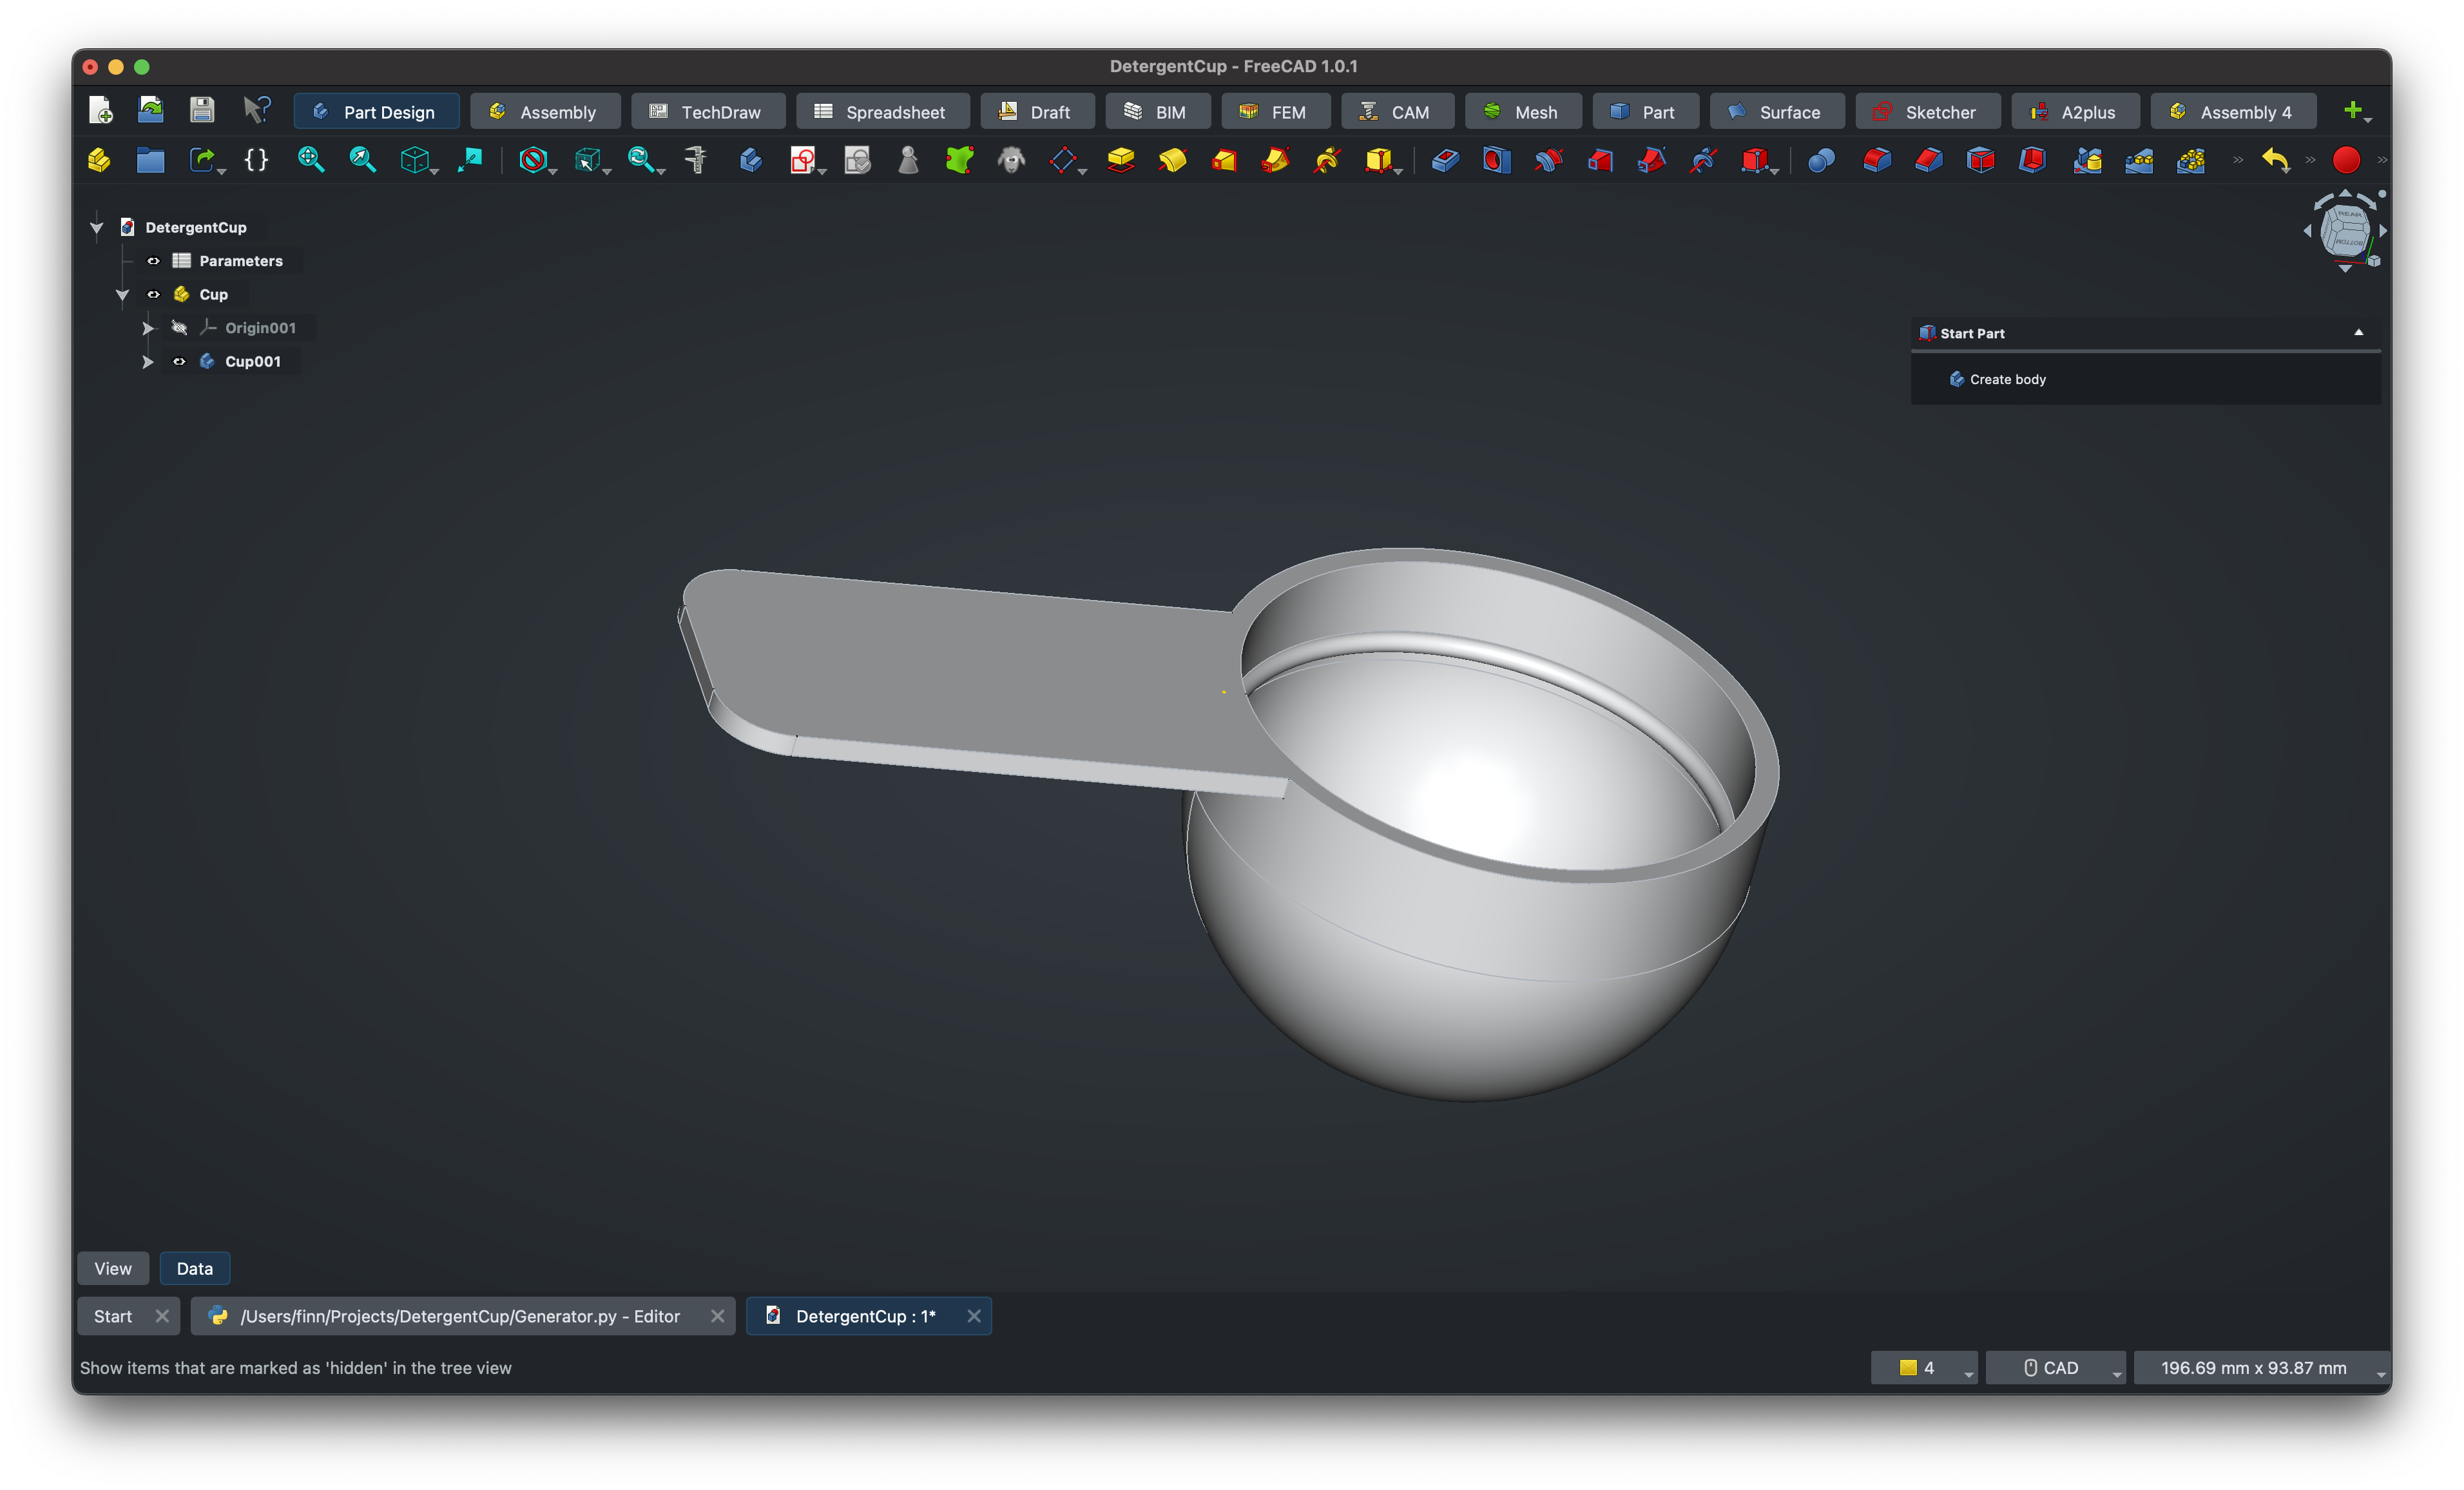
Task: Switch to the Sketcher workbench tab
Action: pos(1927,112)
